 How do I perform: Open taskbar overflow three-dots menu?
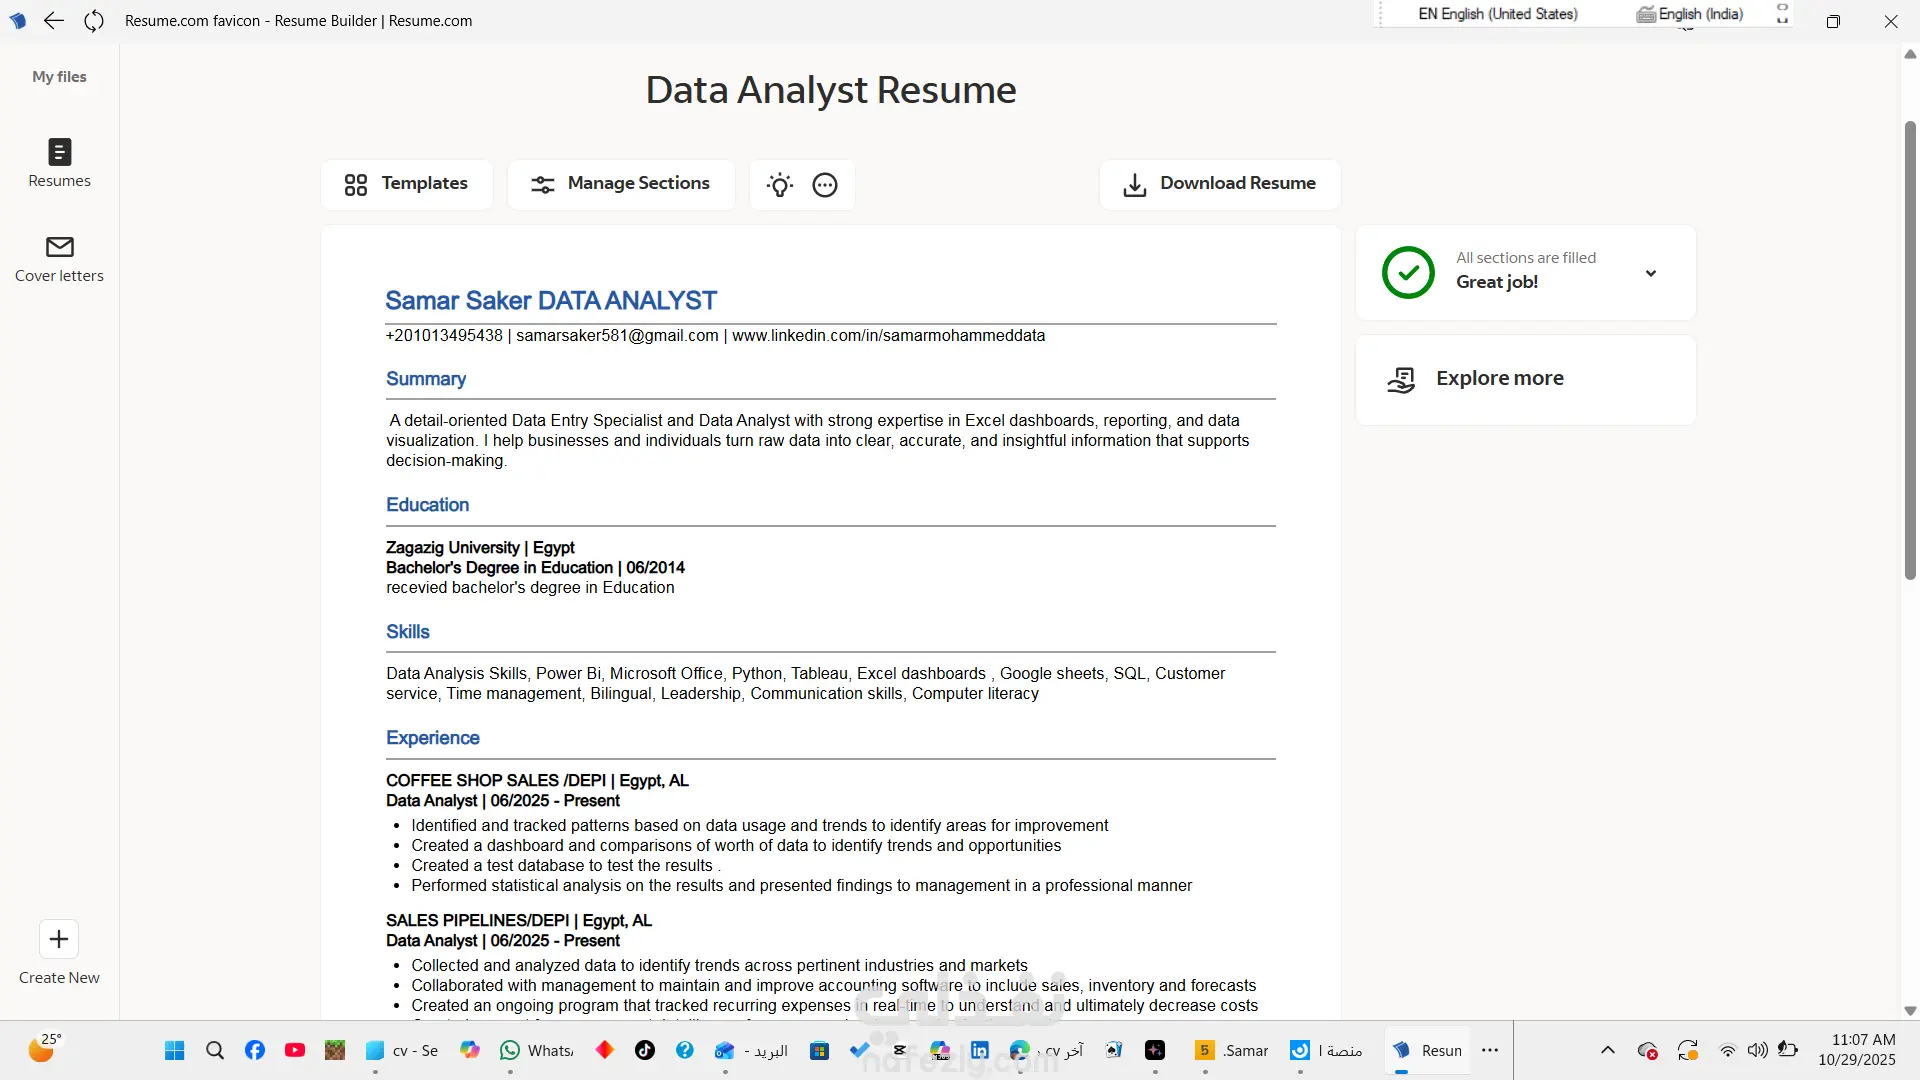(x=1490, y=1050)
